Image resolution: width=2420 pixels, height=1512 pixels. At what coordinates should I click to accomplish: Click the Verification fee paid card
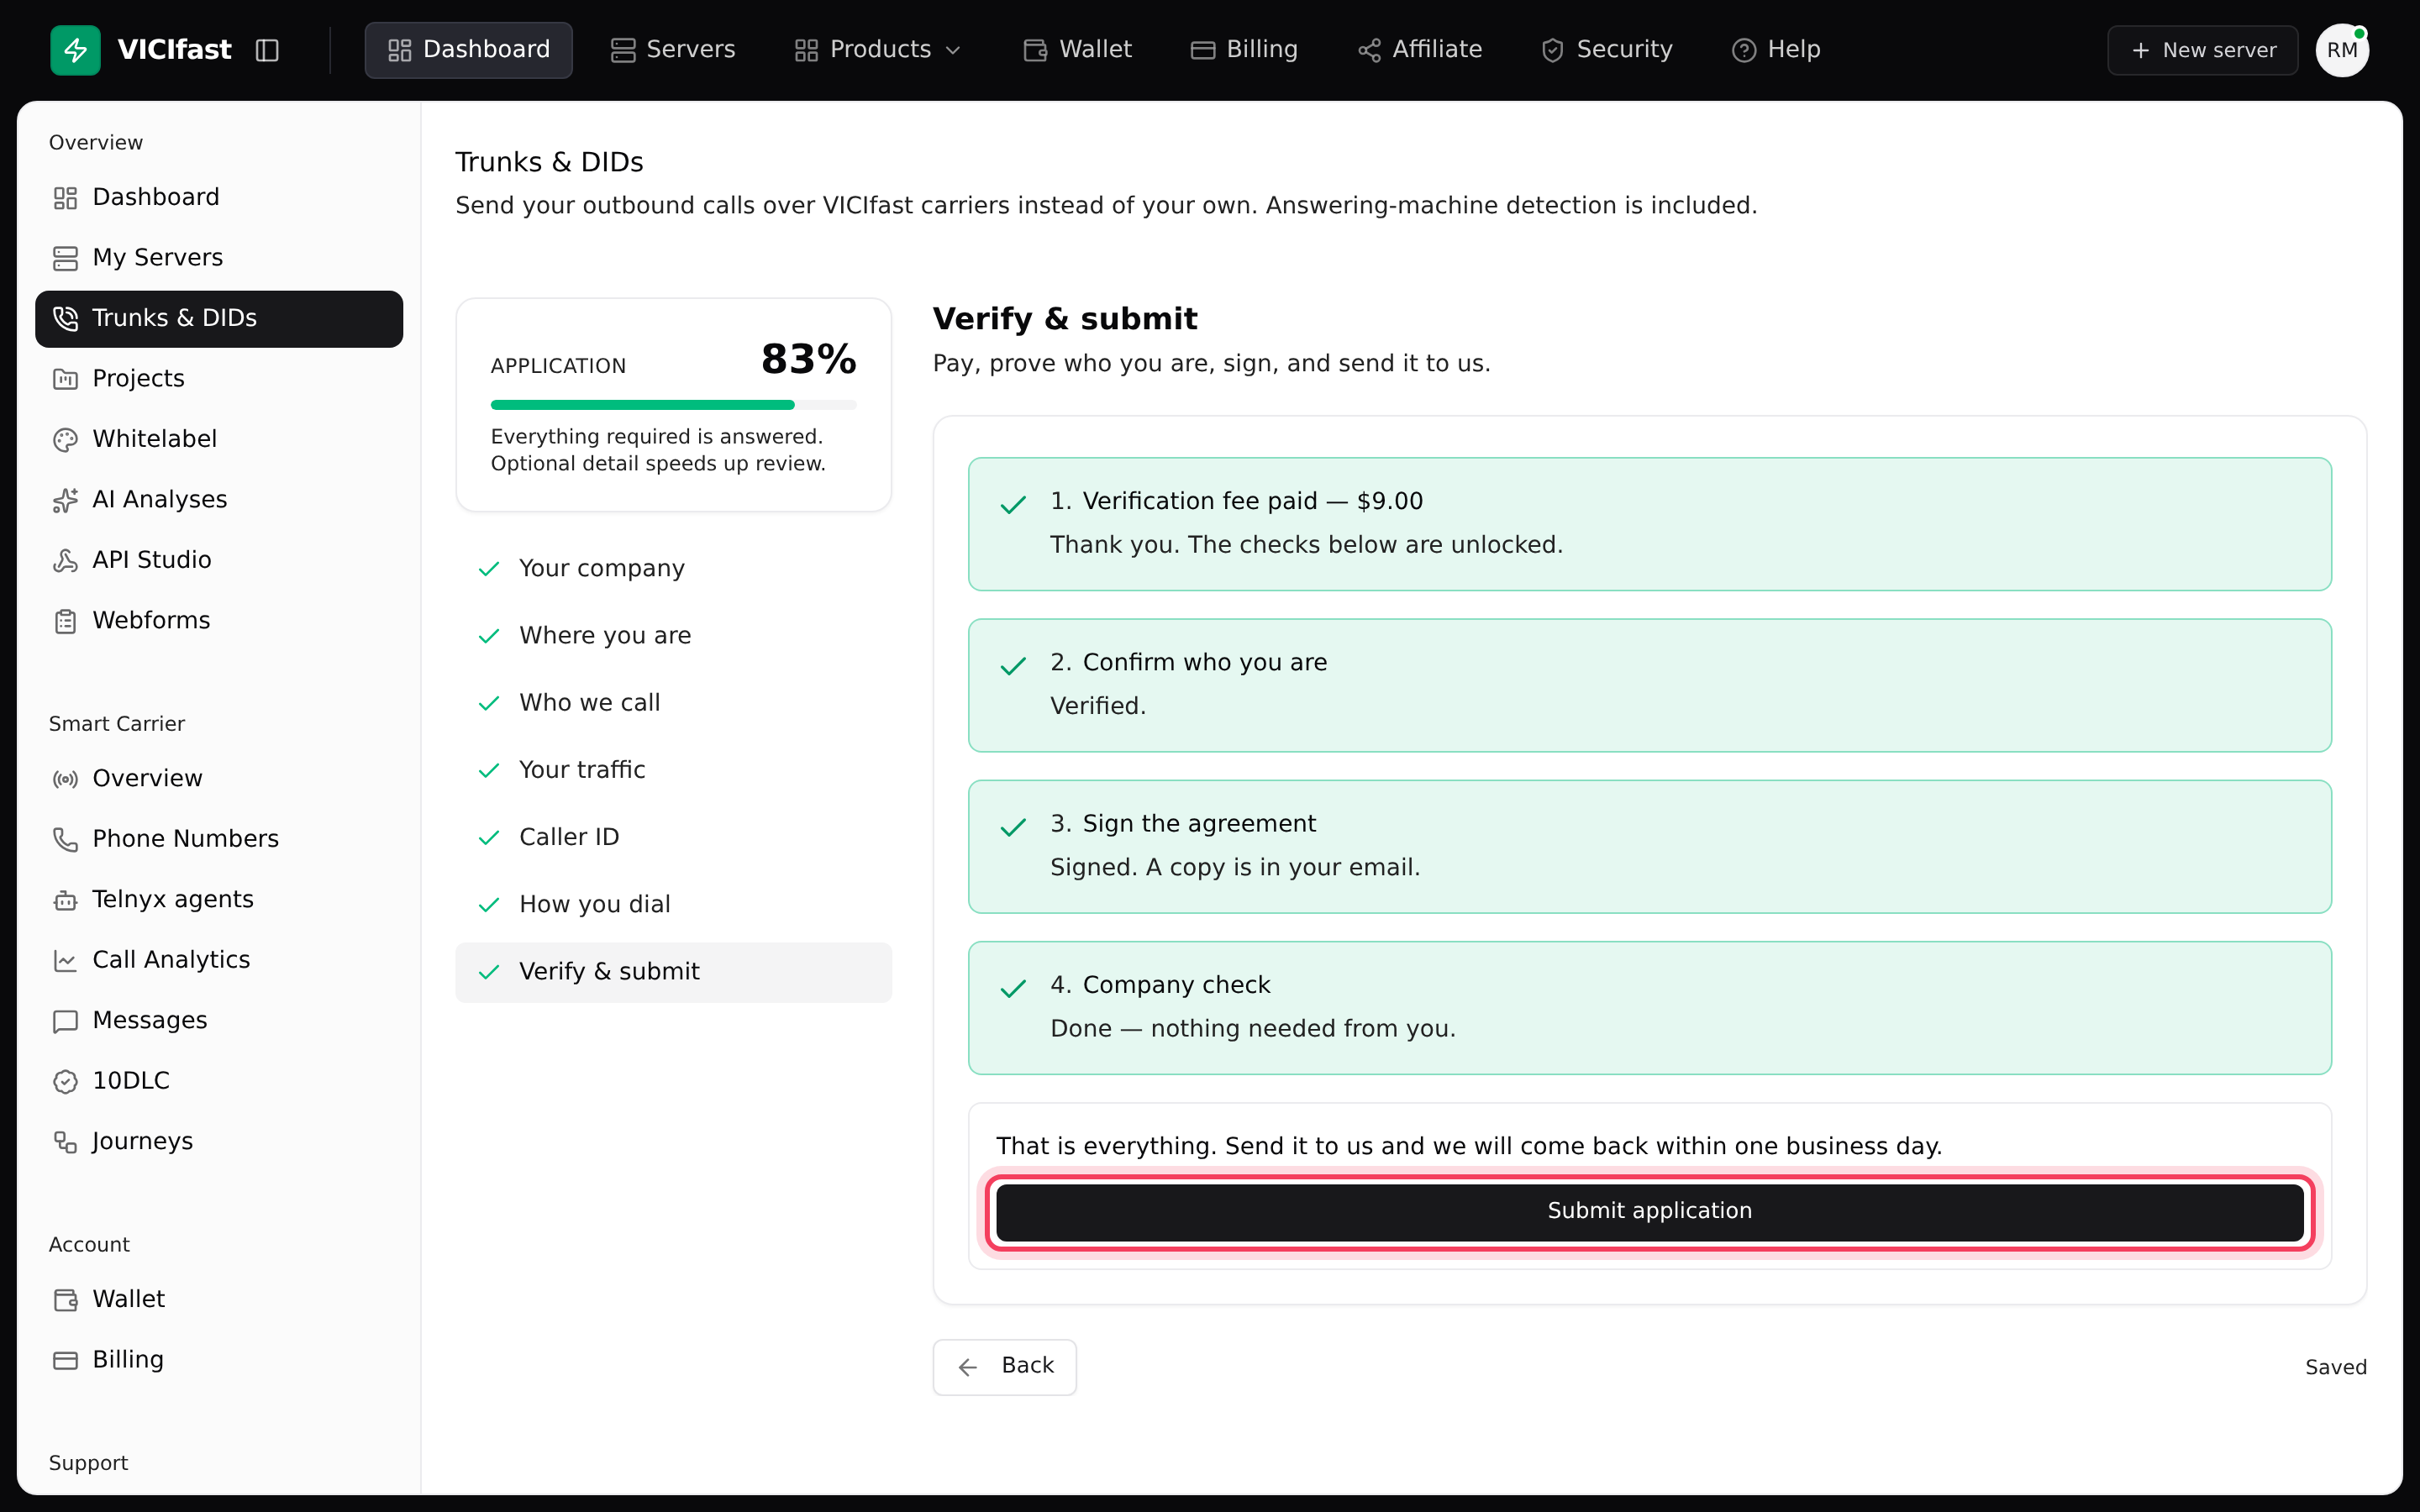(x=1650, y=524)
